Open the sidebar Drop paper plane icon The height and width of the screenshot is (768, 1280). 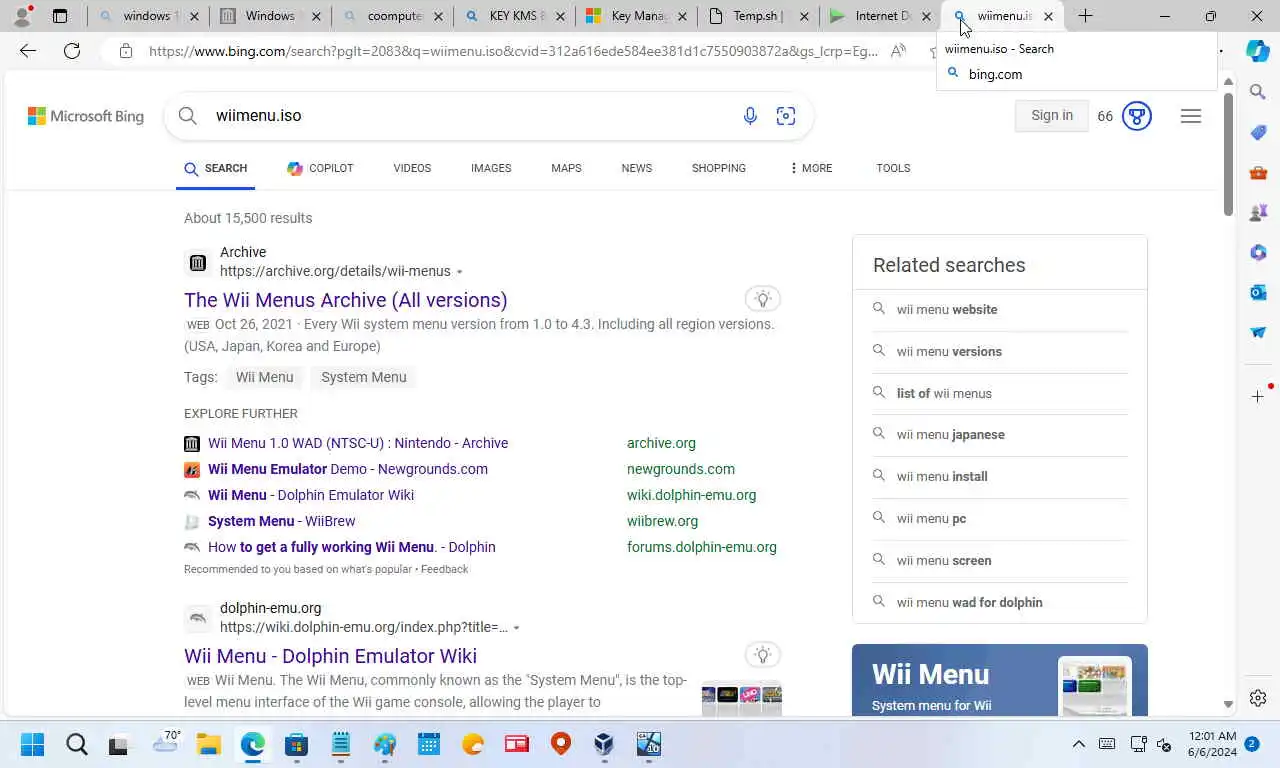pos(1258,332)
